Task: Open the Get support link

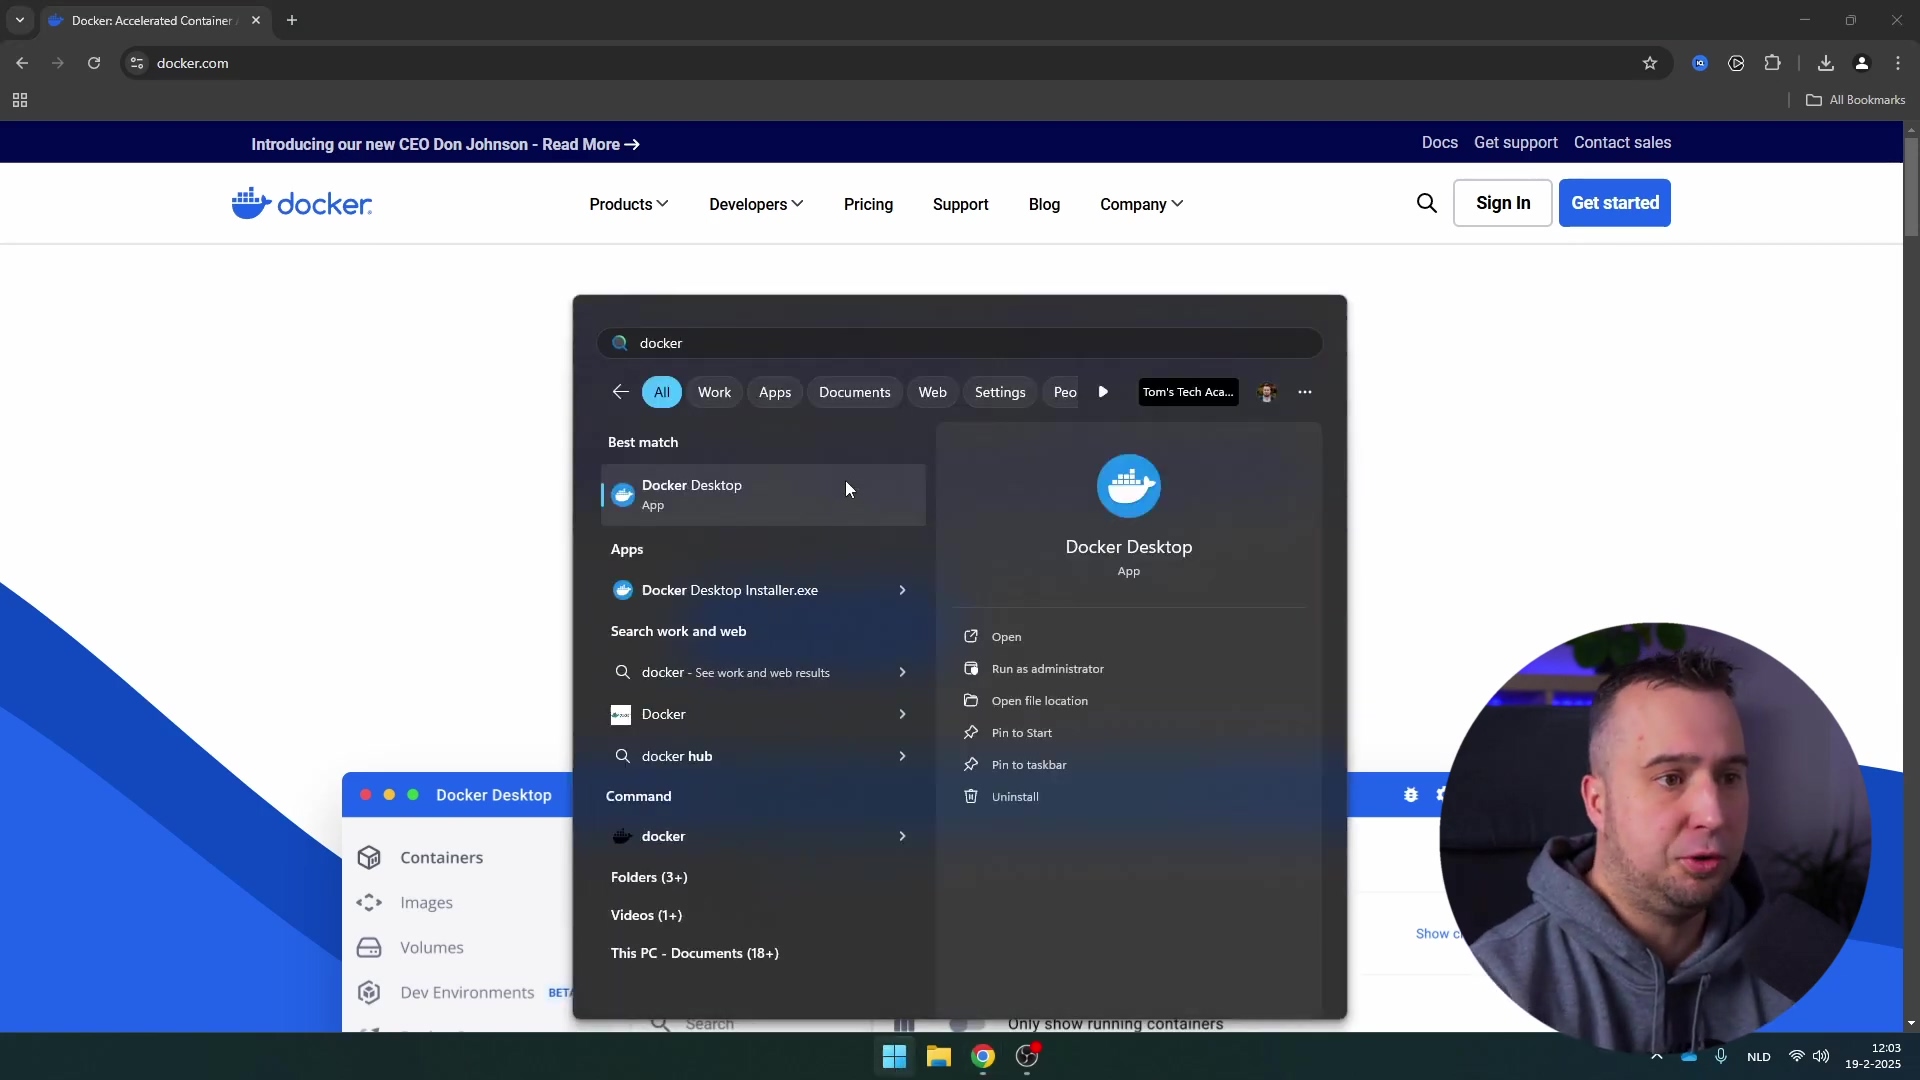Action: 1515,143
